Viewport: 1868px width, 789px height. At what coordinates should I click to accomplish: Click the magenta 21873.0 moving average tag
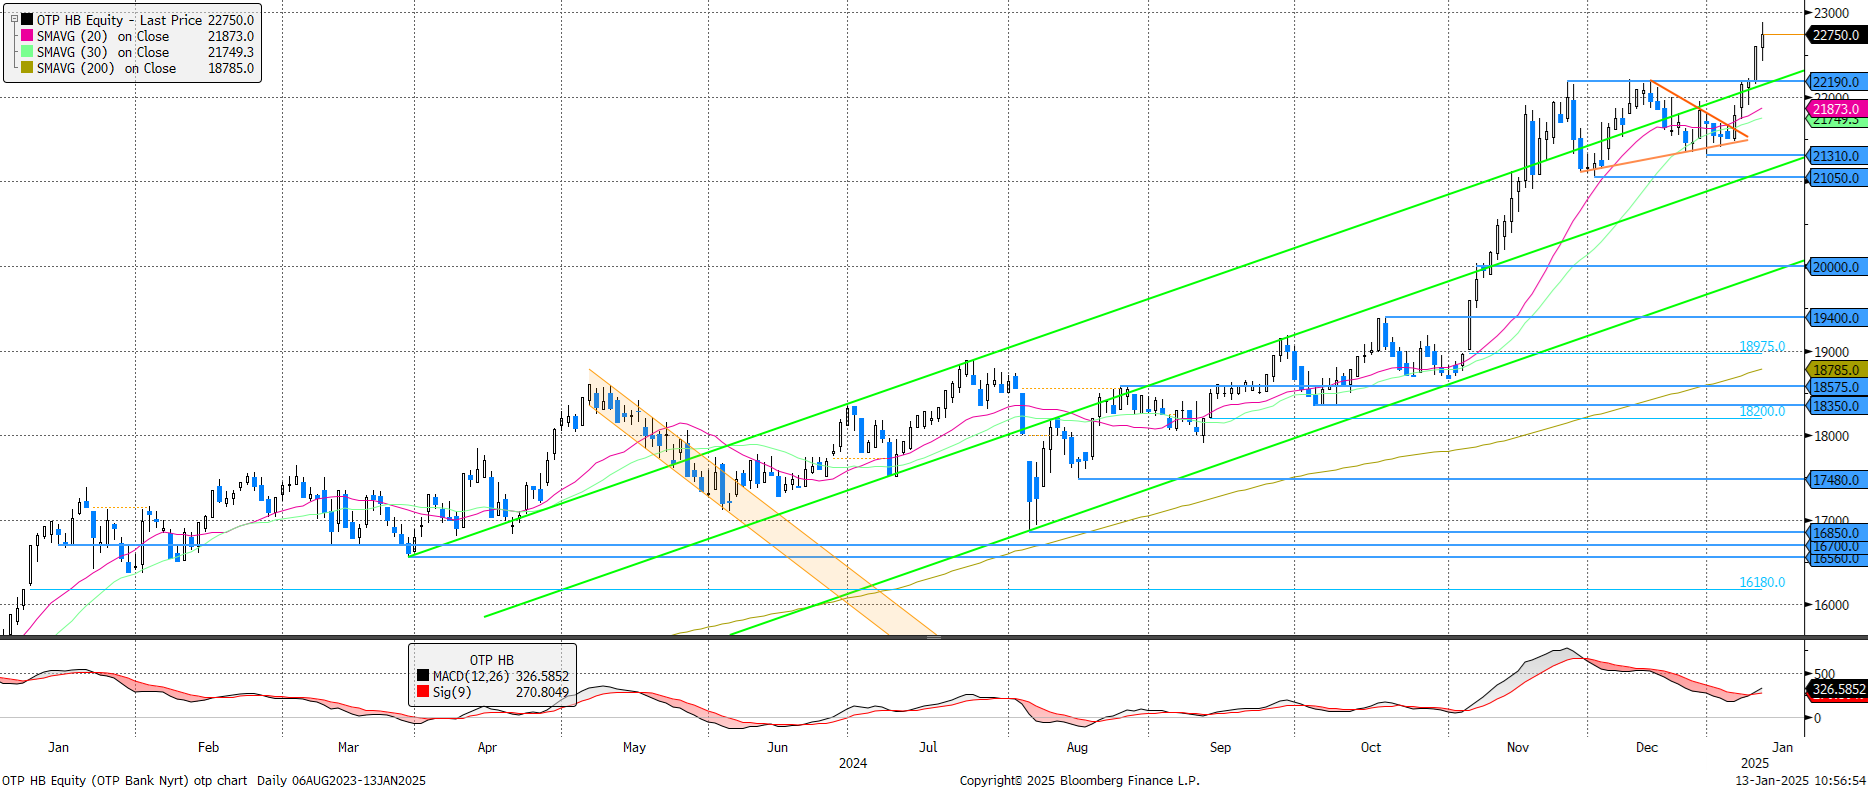(1836, 109)
